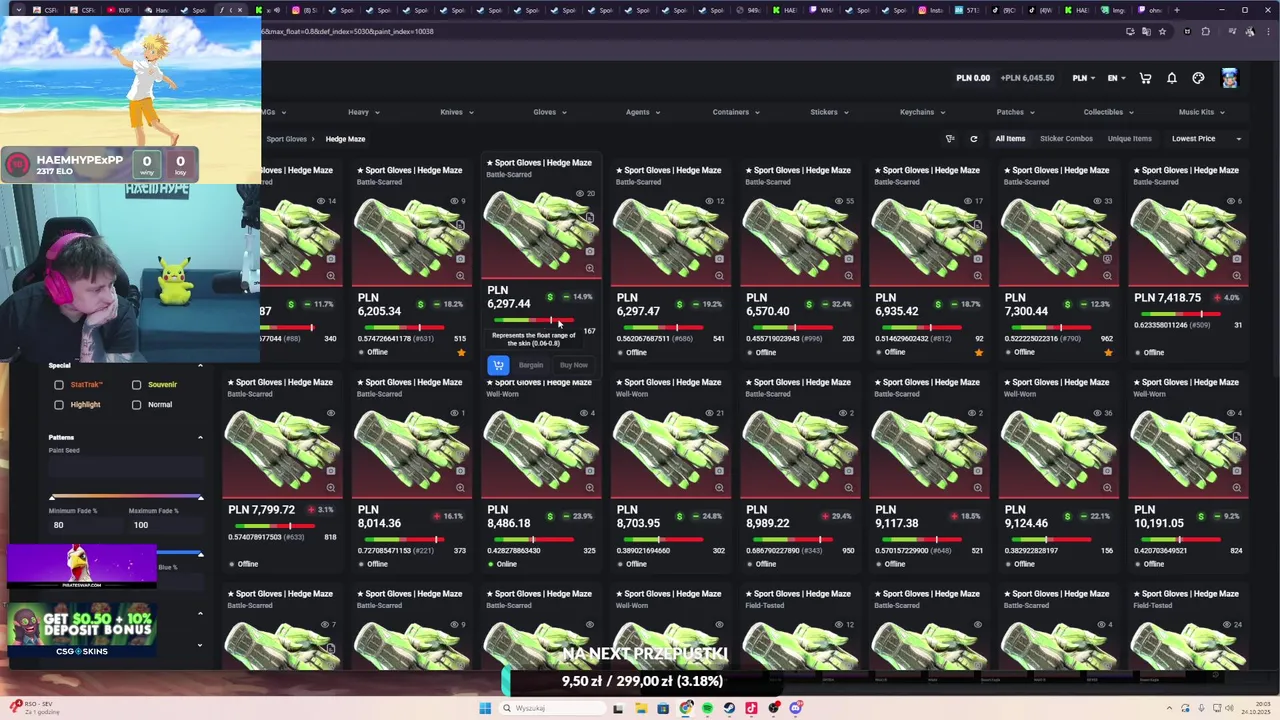The image size is (1280, 720).
Task: Click the right fade range slider handle
Action: [x=200, y=497]
